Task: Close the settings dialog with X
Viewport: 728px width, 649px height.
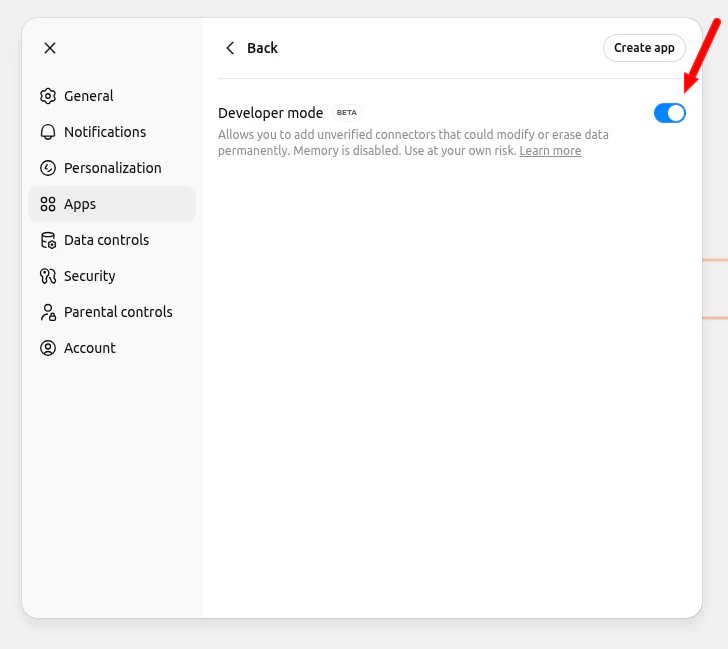Action: 50,48
